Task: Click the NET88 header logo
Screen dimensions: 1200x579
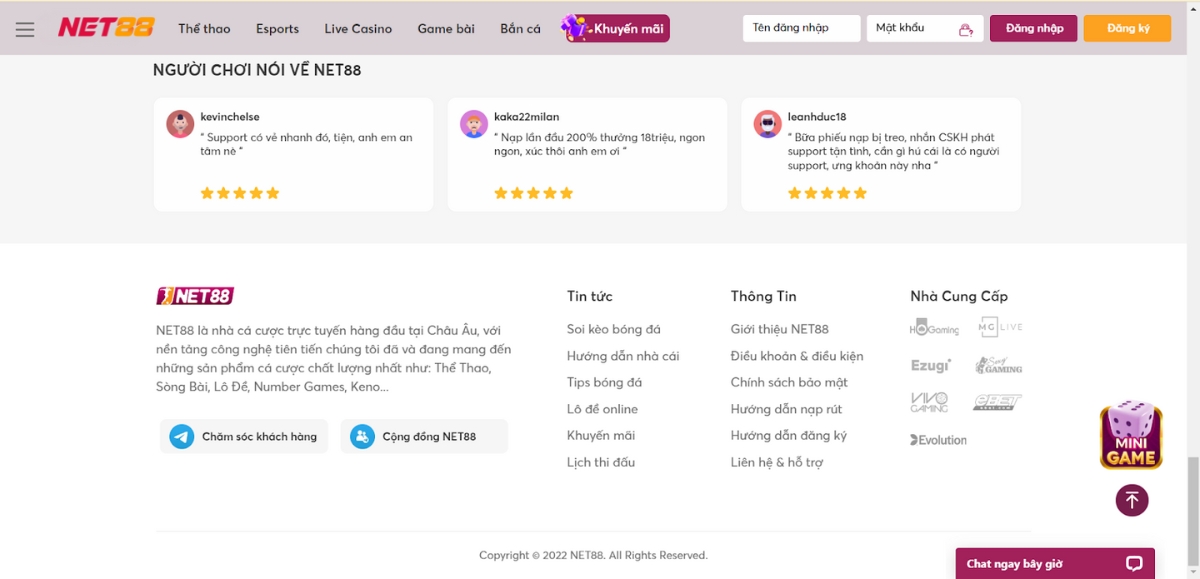Action: coord(106,28)
